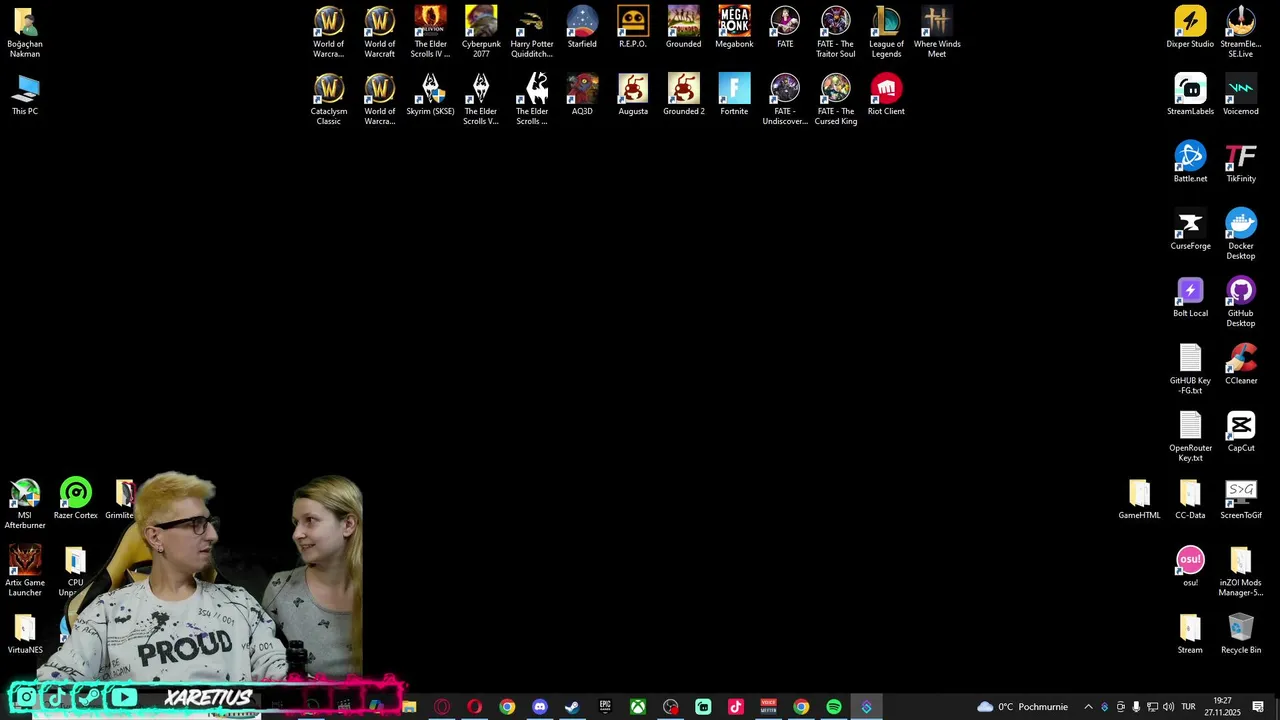Open the VirtuaNES folder icon
The width and height of the screenshot is (1280, 720).
click(25, 632)
